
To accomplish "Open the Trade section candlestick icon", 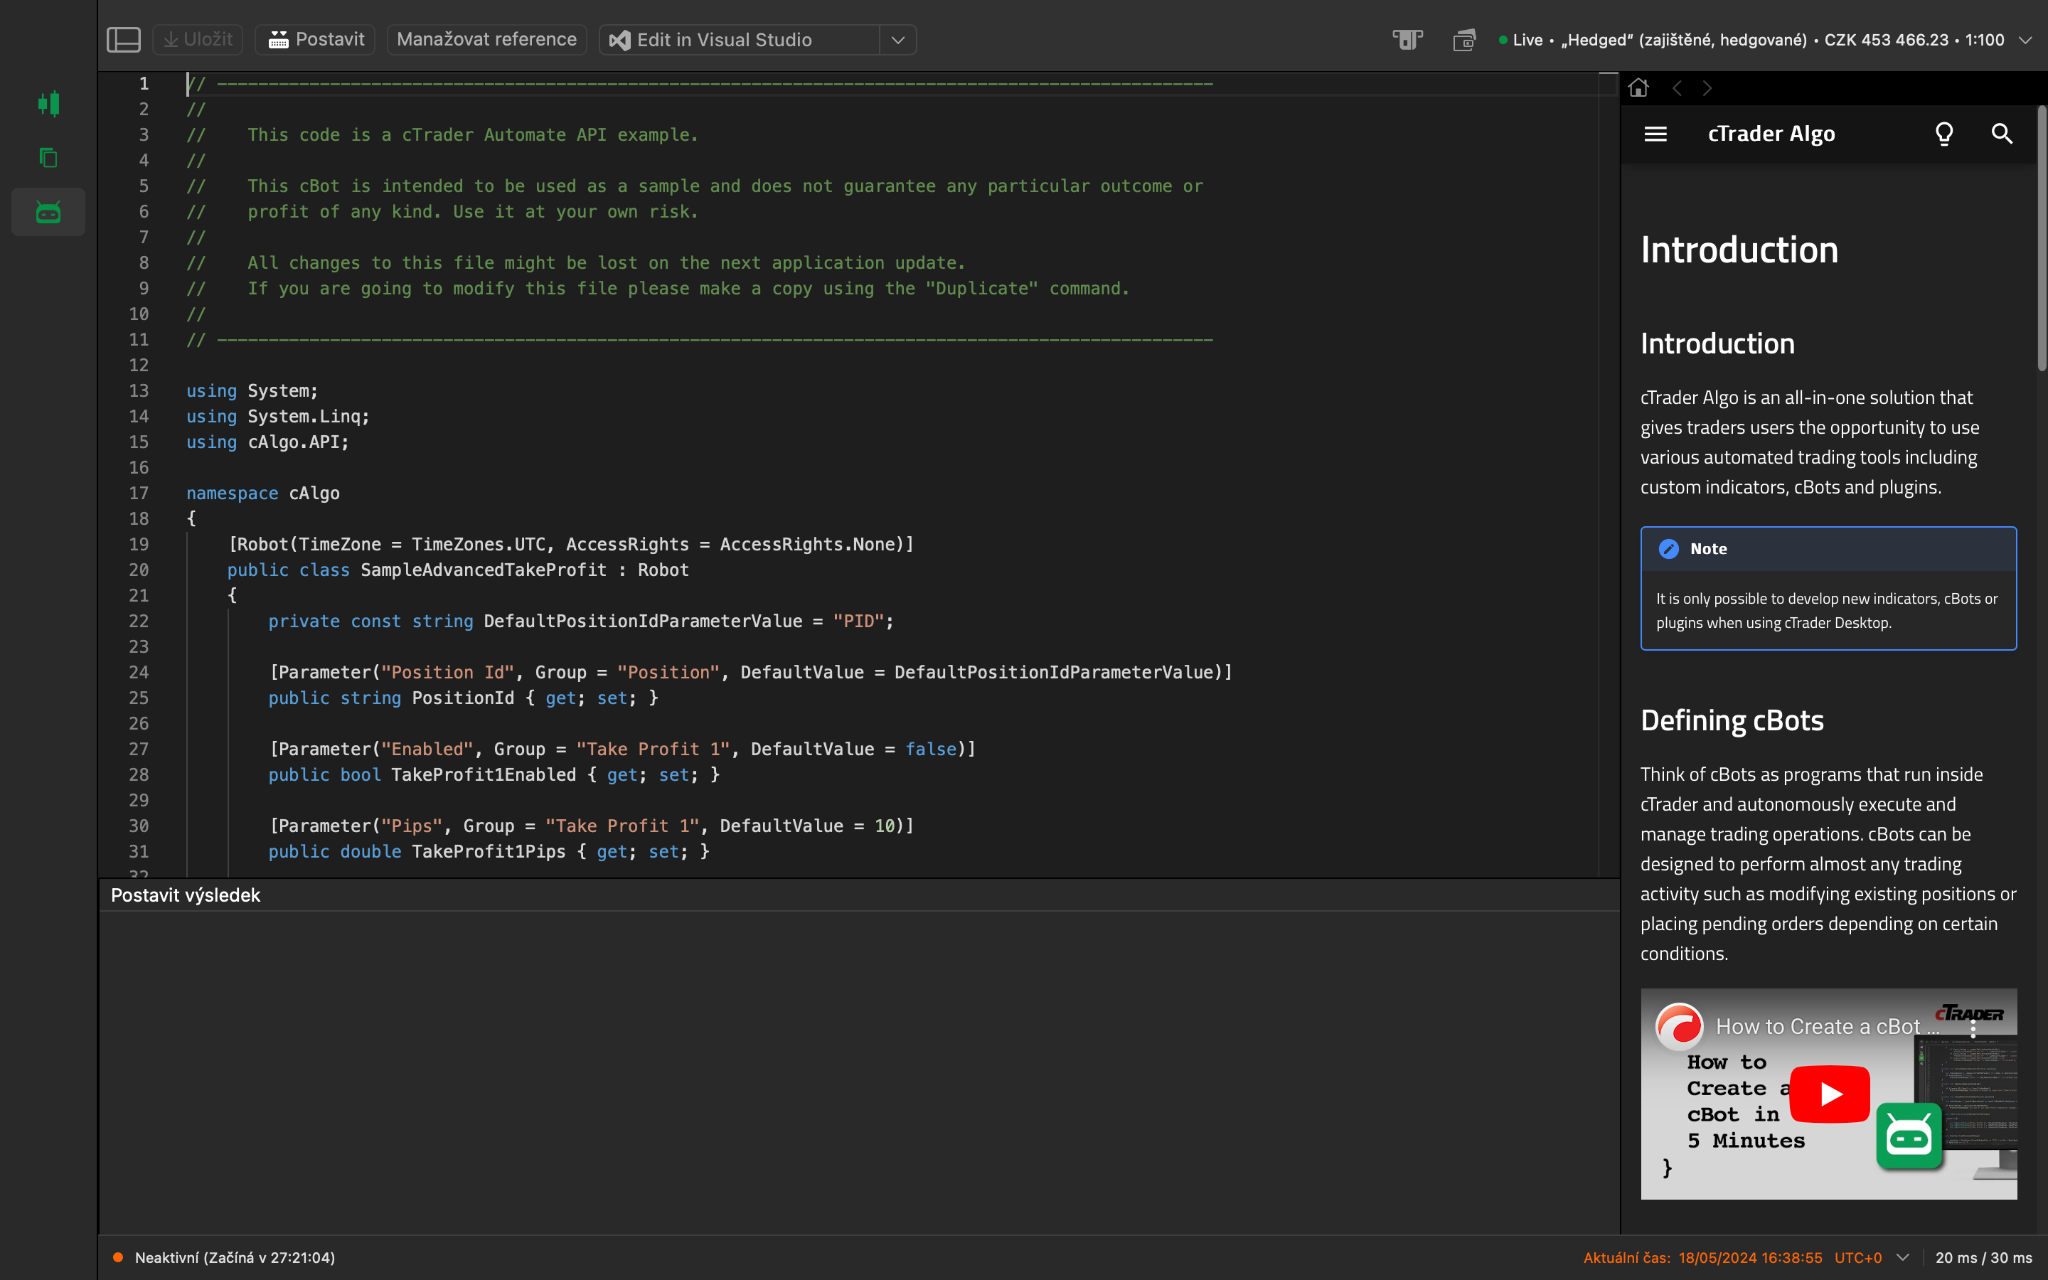I will 48,103.
